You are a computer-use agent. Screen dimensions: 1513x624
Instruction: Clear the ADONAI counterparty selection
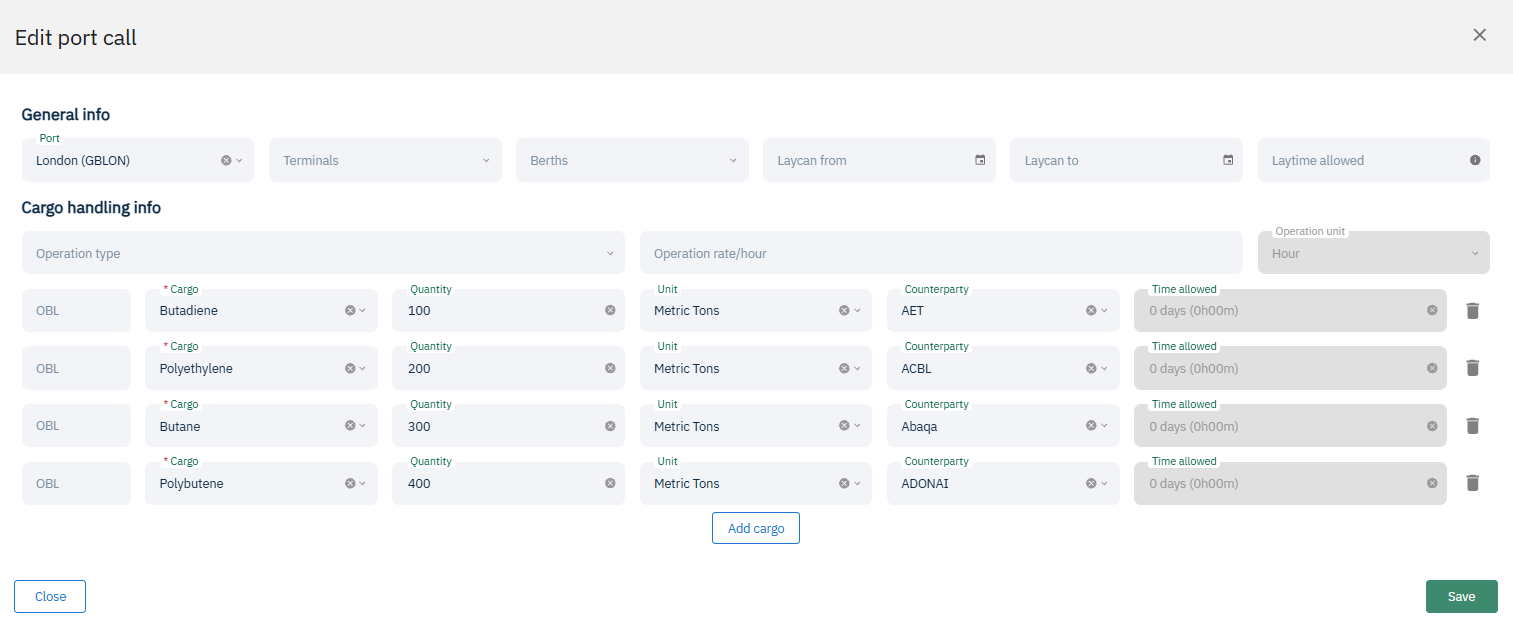click(1091, 483)
